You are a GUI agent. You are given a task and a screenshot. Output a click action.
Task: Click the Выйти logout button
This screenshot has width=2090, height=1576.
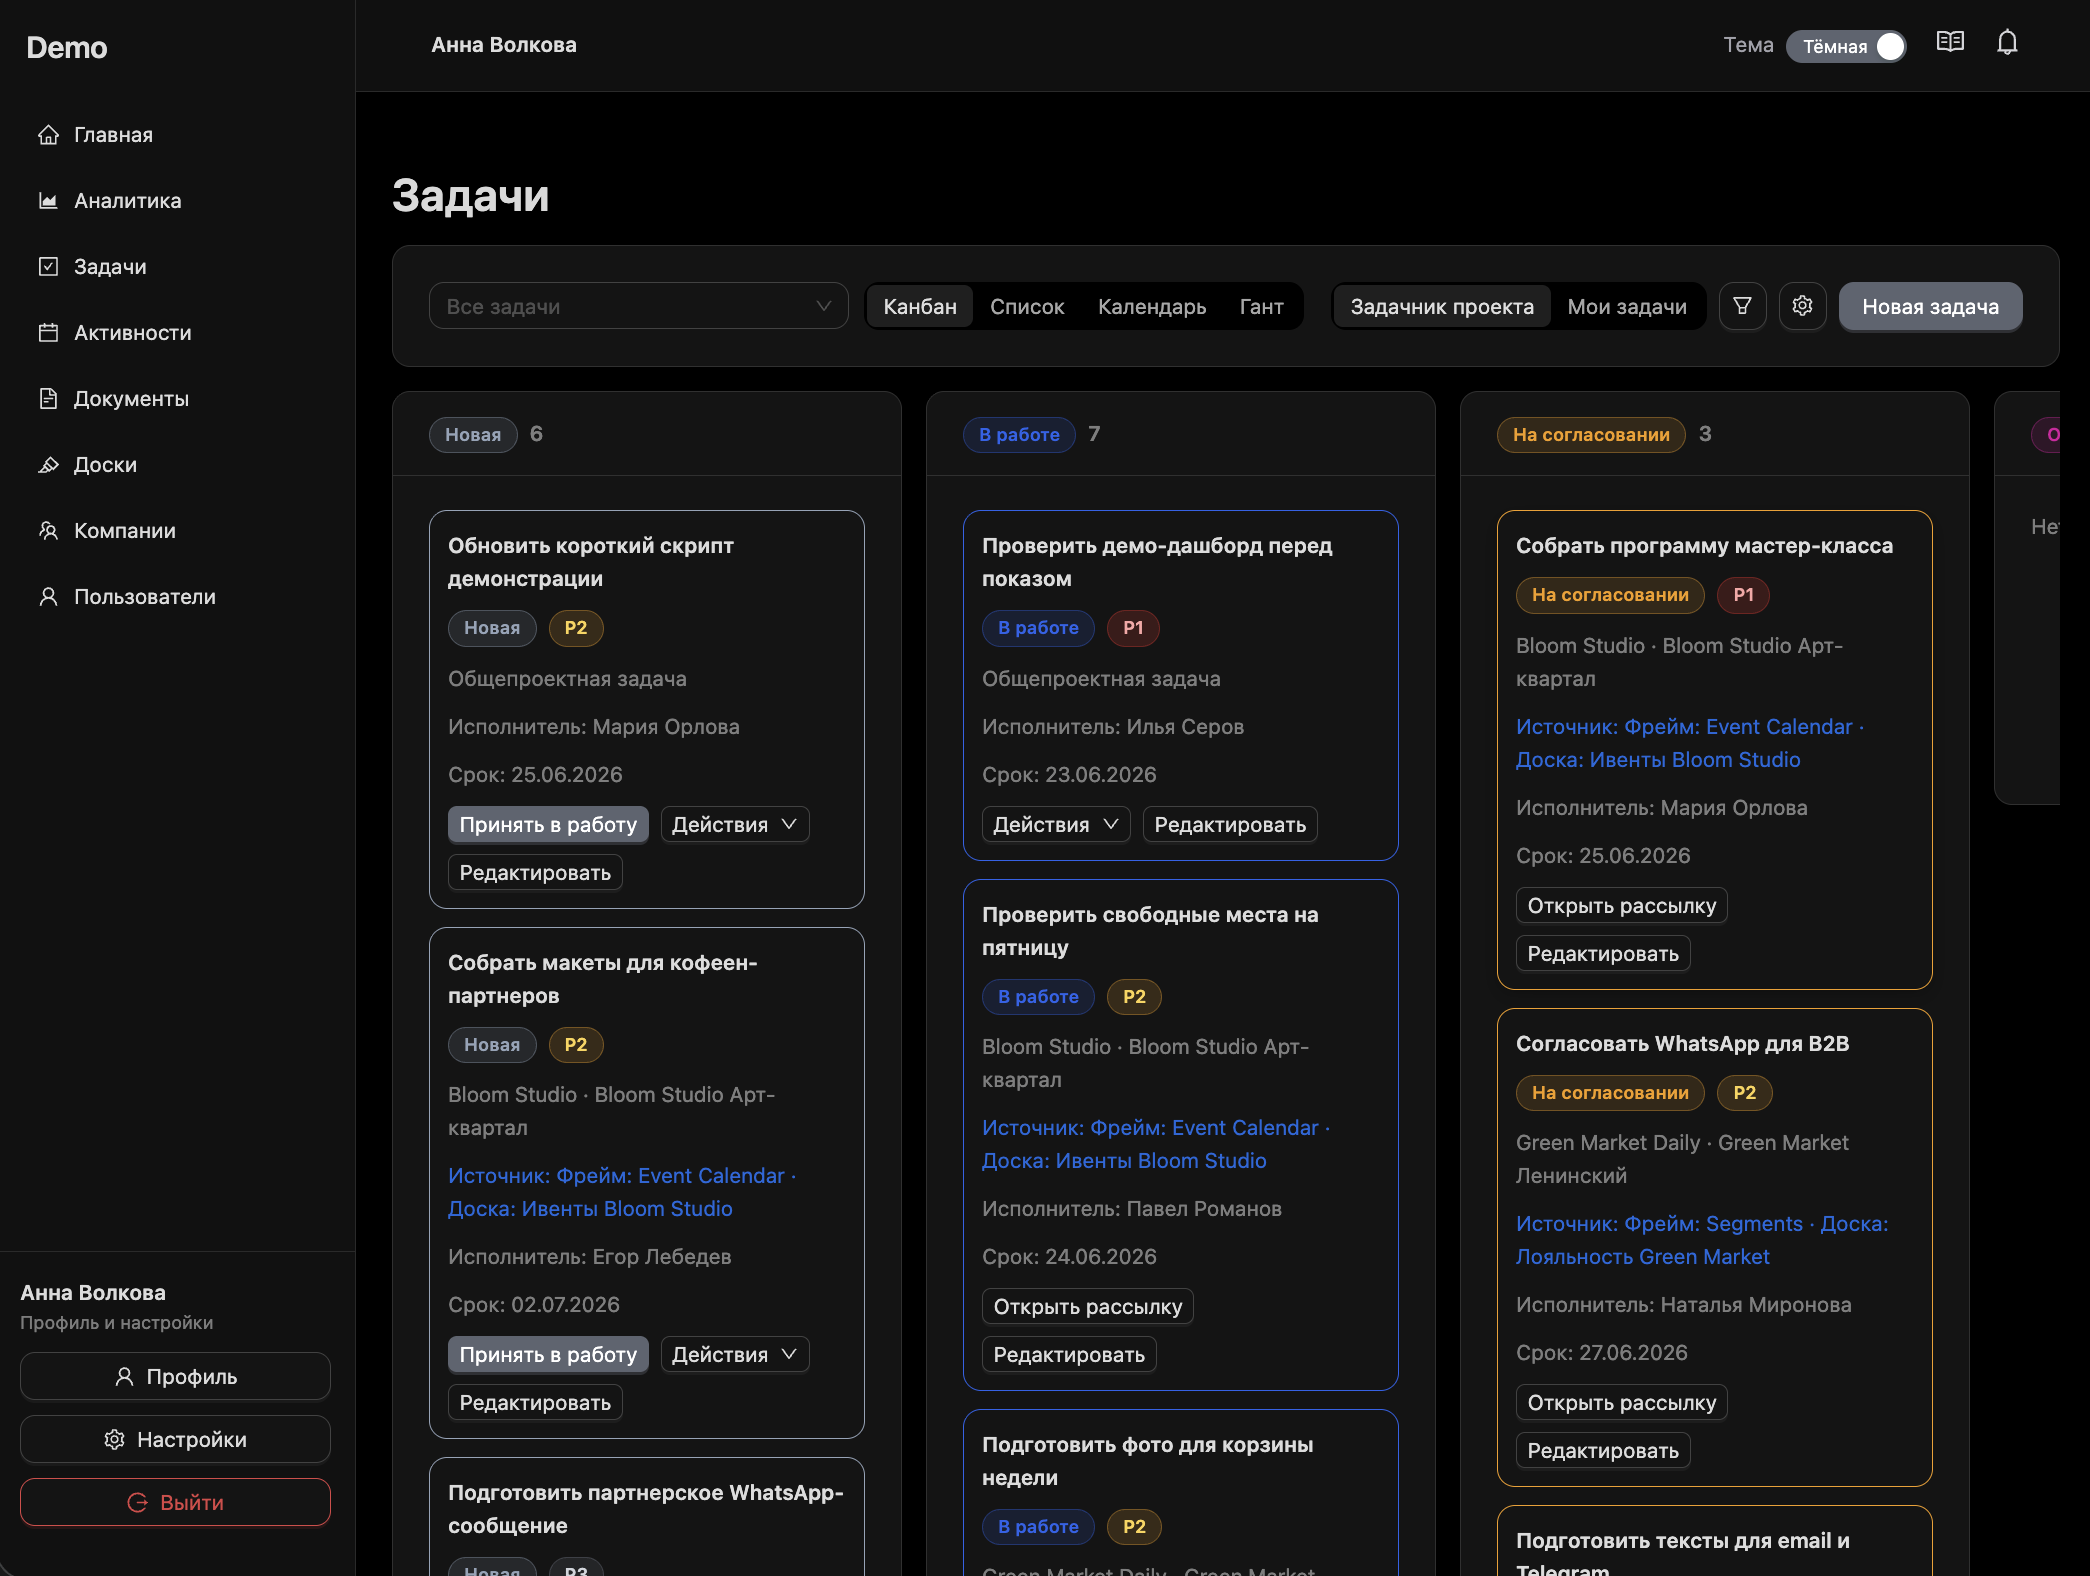[175, 1502]
